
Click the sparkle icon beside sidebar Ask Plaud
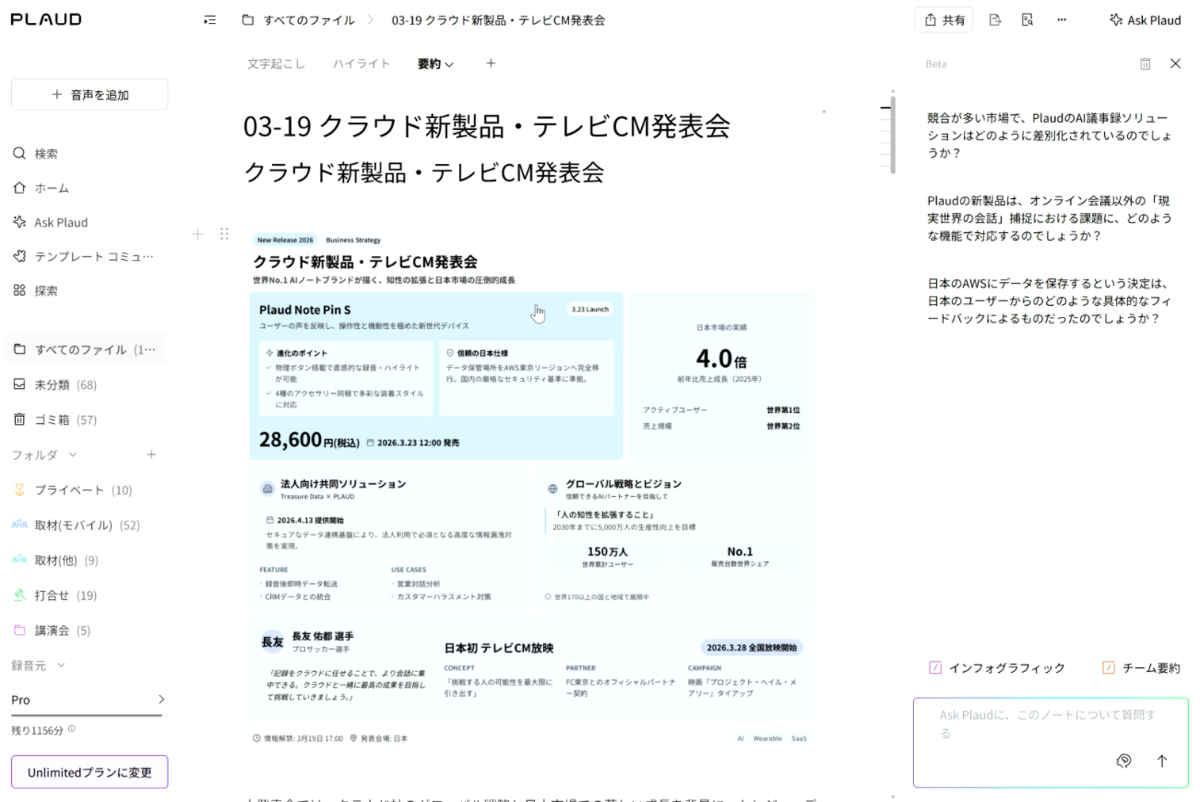point(19,222)
